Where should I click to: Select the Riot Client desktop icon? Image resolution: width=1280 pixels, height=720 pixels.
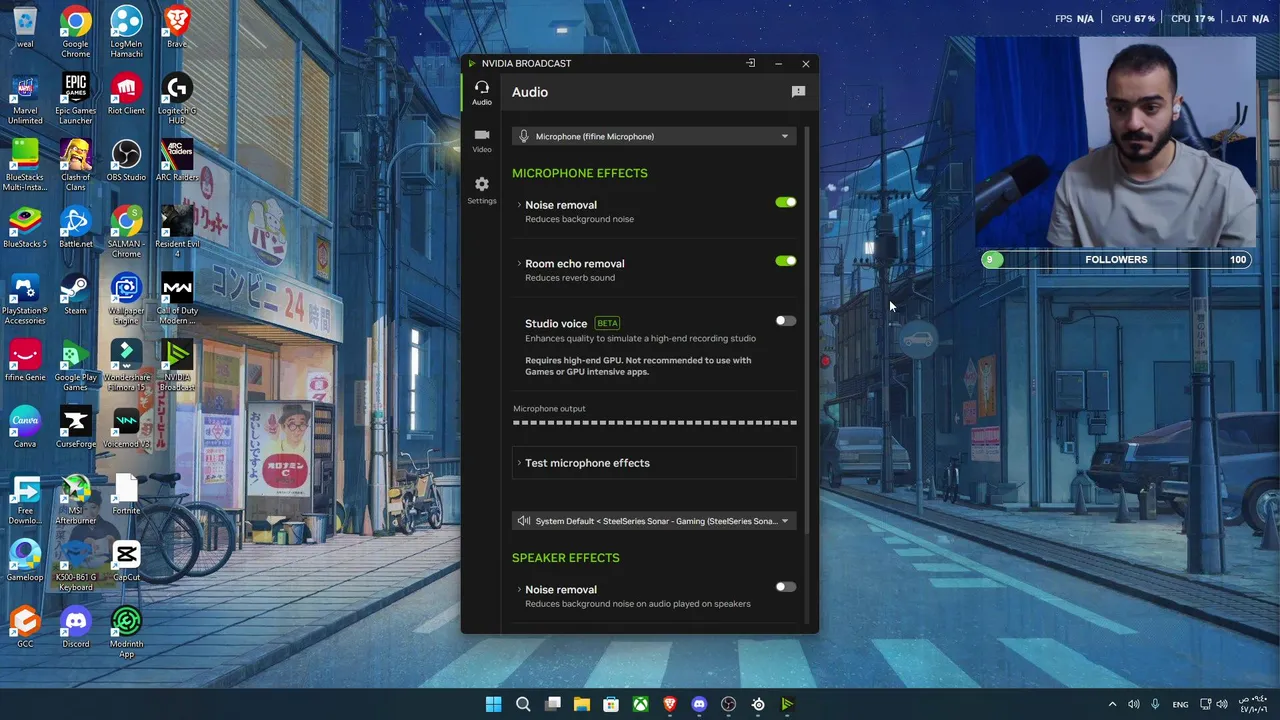click(126, 94)
